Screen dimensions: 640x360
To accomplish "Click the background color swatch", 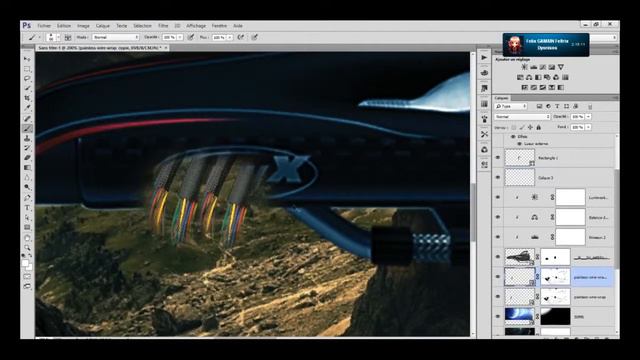I will tap(29, 267).
